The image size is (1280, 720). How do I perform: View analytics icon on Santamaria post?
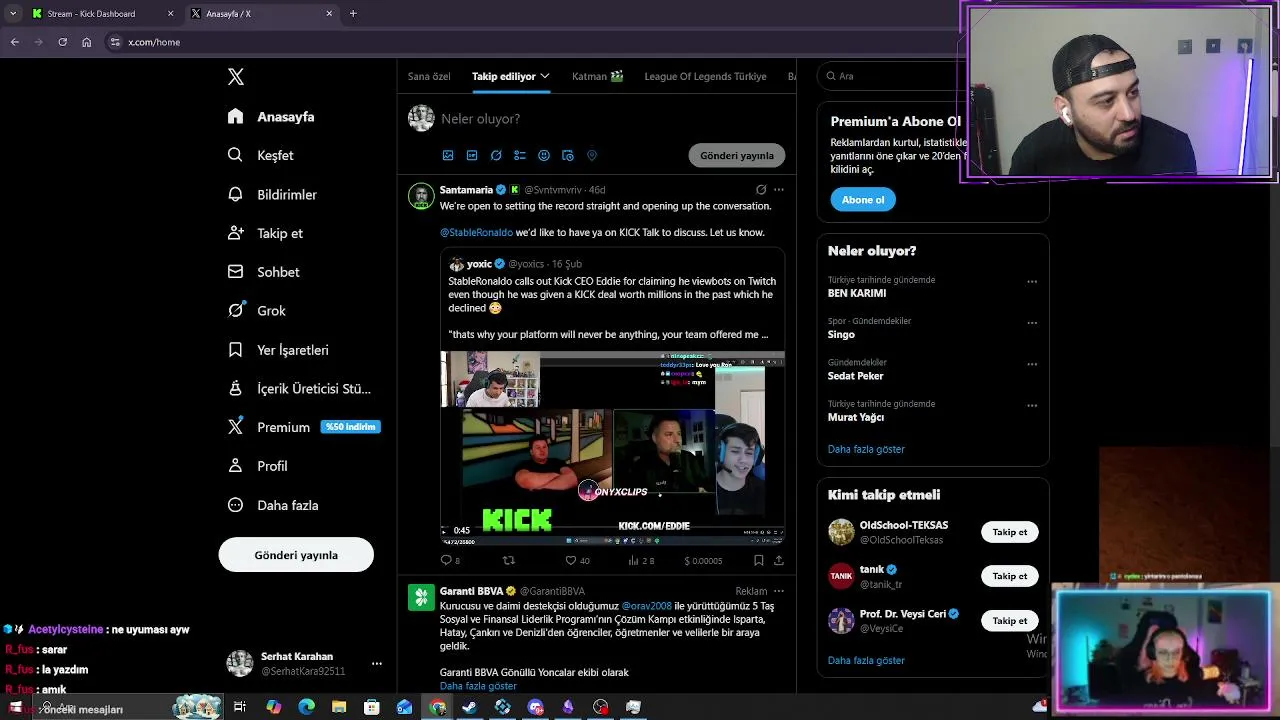click(x=633, y=561)
